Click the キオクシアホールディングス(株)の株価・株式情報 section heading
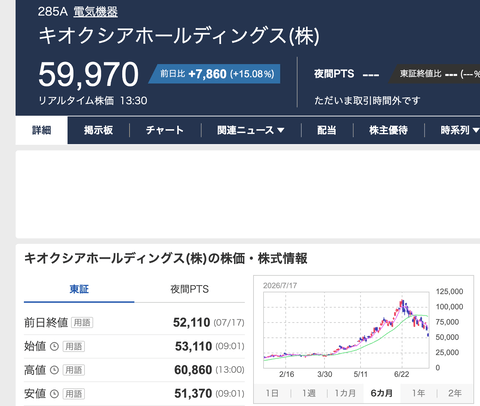Viewport: 480px width, 406px height. point(166,259)
